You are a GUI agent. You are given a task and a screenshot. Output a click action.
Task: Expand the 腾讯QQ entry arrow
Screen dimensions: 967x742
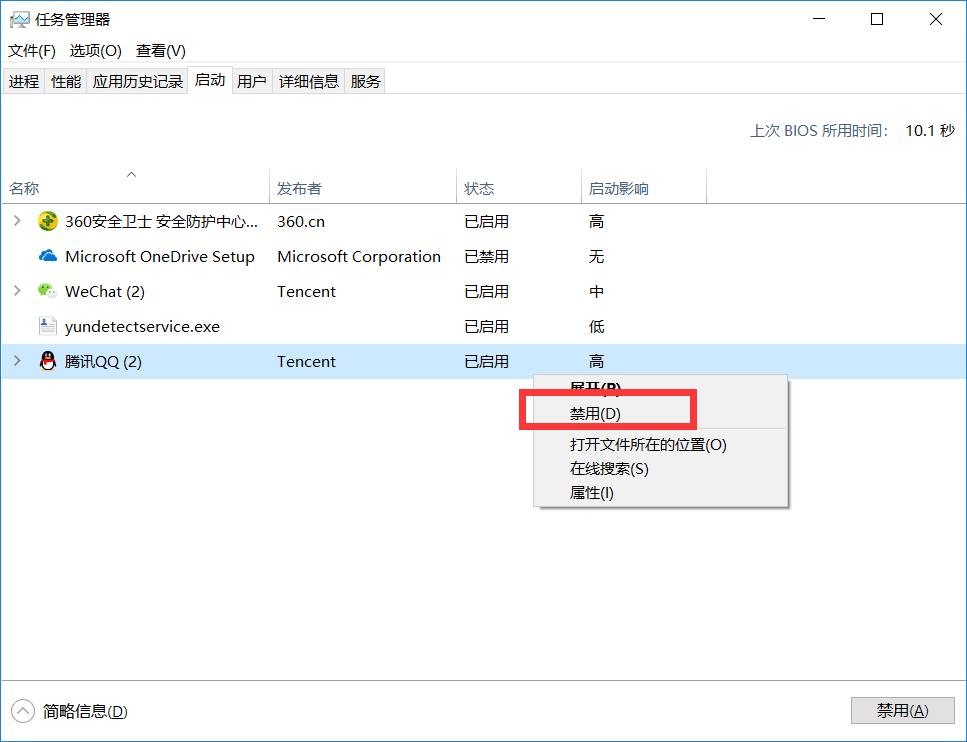point(16,361)
